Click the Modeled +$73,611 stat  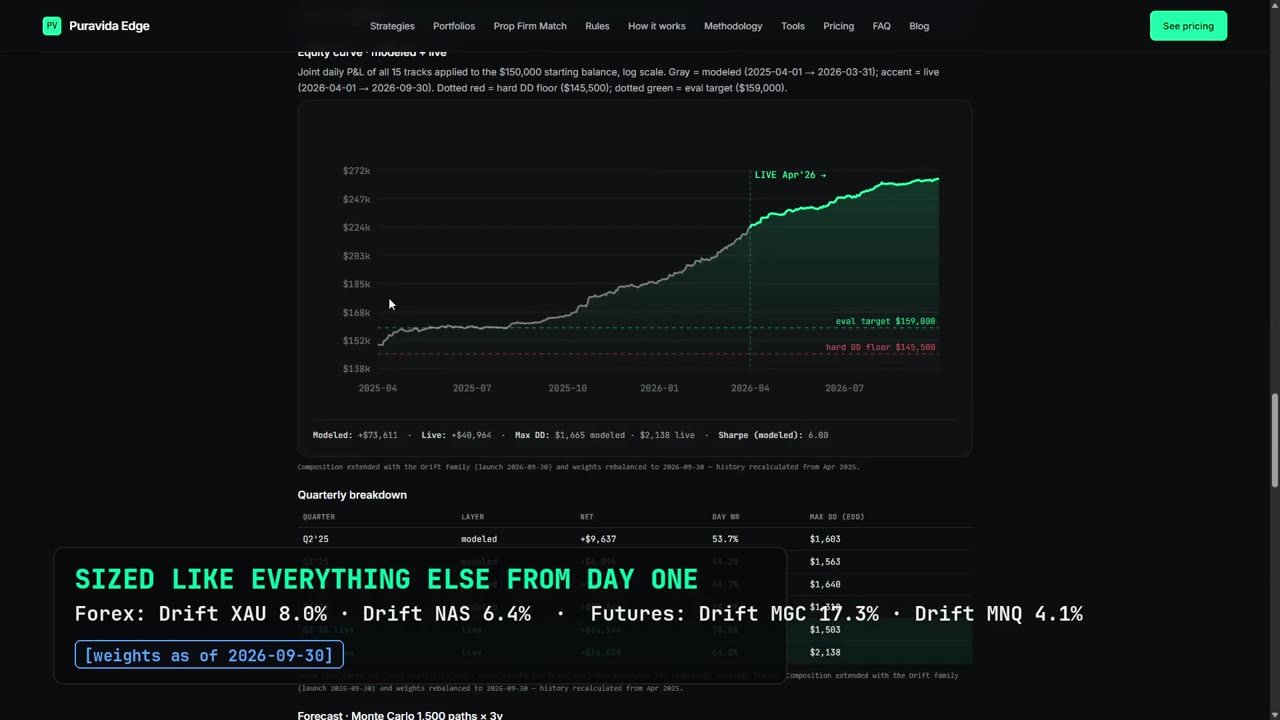[x=355, y=435]
